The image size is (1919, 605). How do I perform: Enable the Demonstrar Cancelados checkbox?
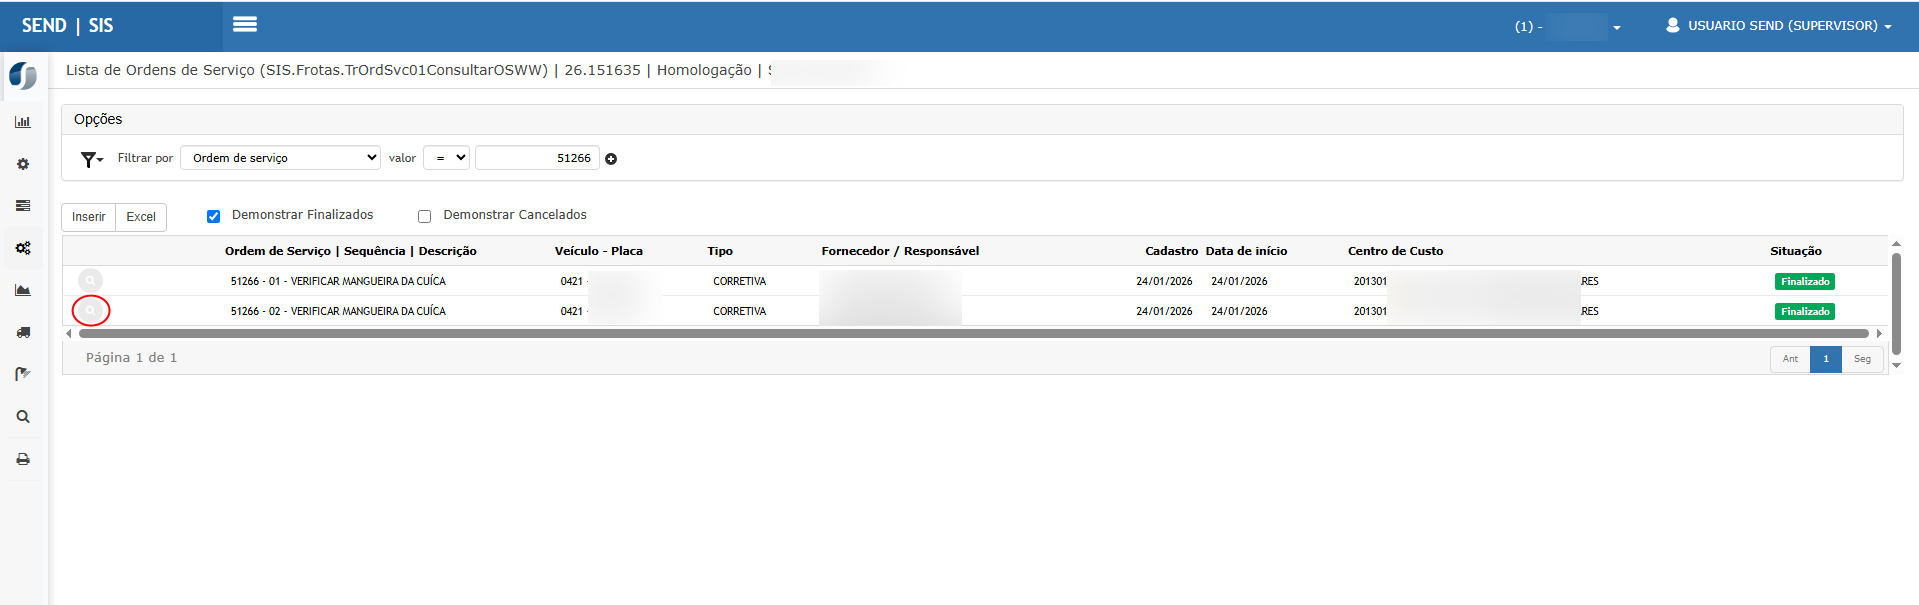click(x=424, y=216)
